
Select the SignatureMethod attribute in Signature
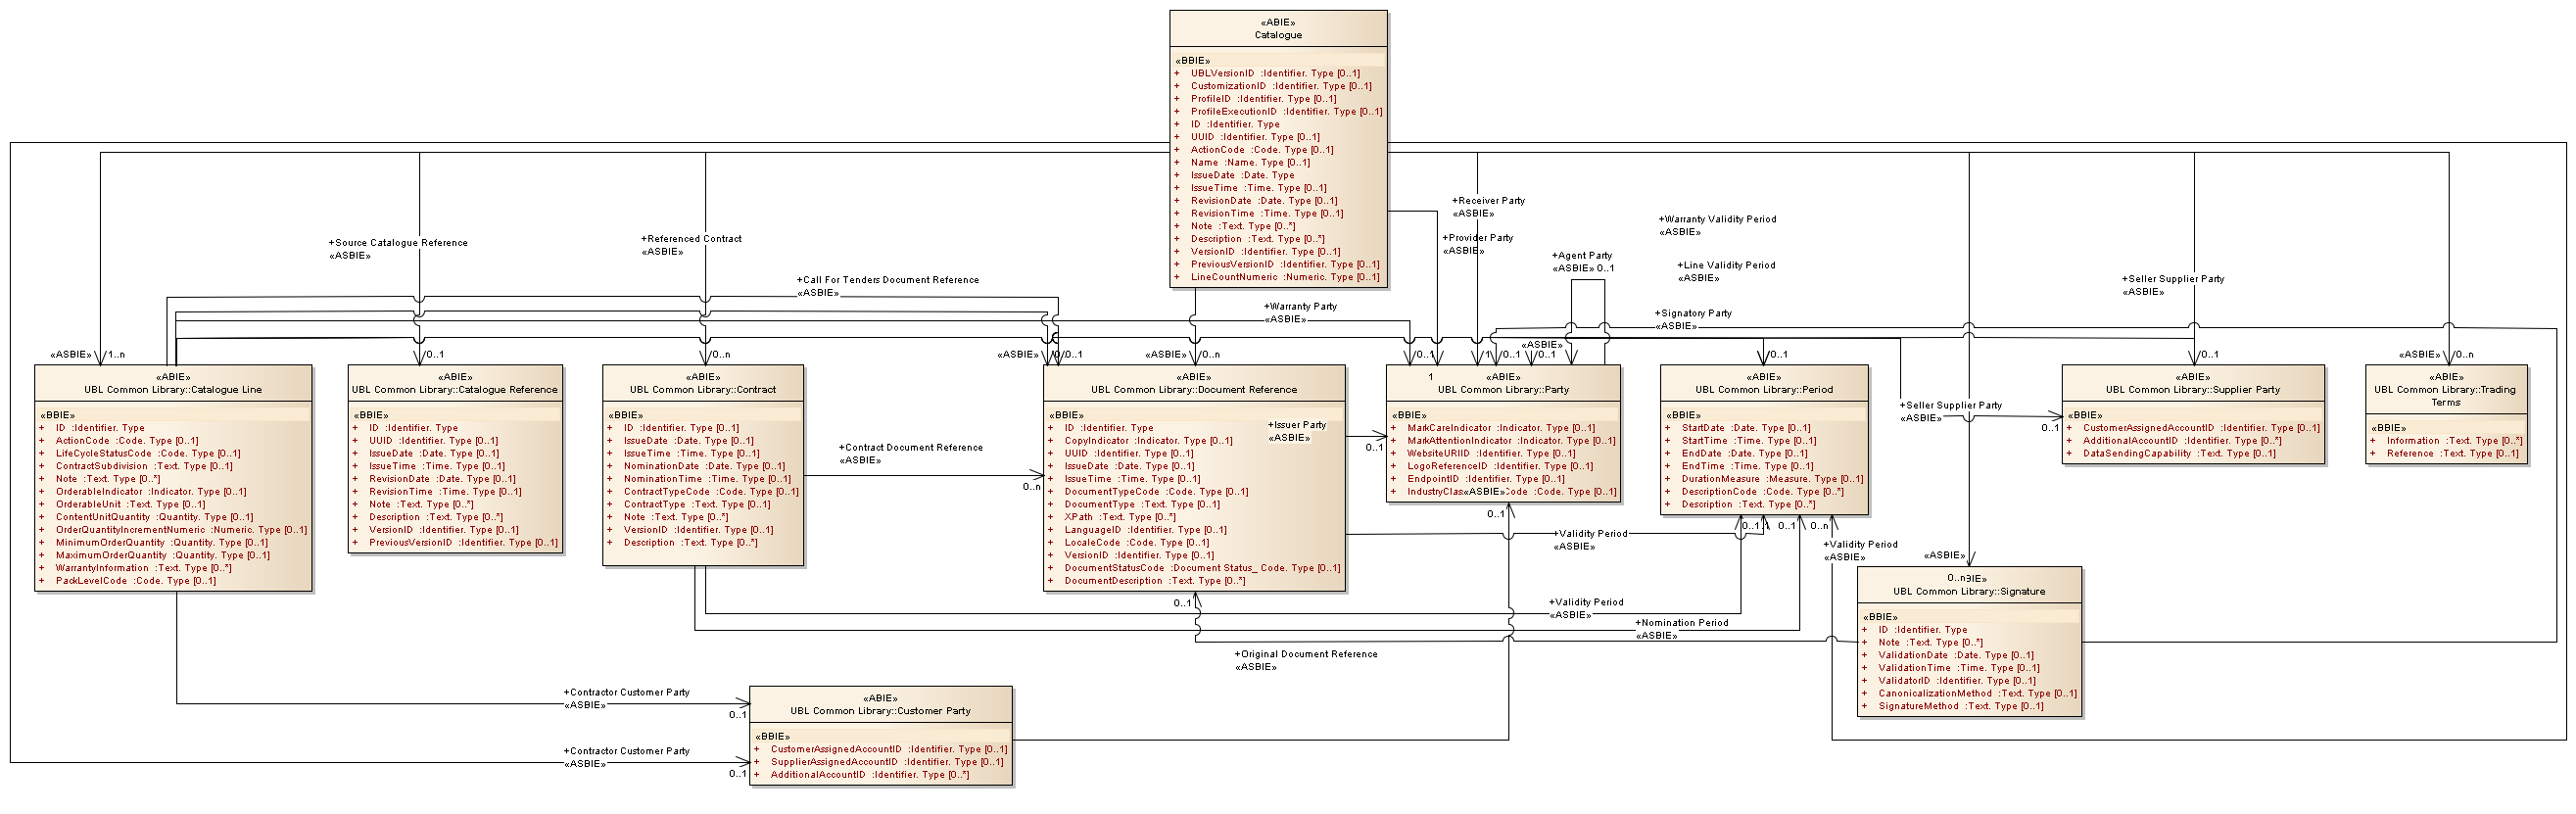click(x=1918, y=706)
